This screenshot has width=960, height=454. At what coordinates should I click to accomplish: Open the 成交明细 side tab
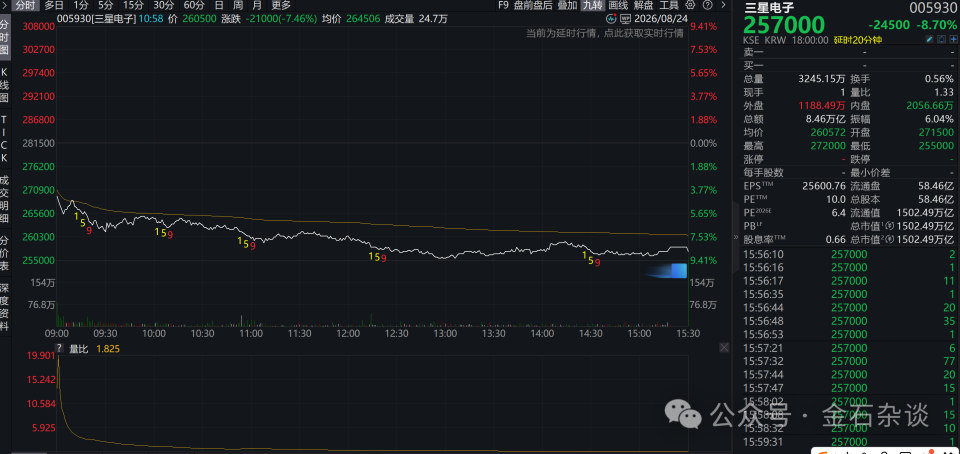click(x=5, y=200)
